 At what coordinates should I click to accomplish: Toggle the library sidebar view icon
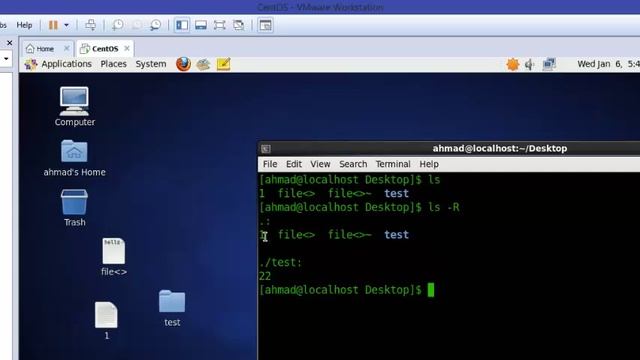tap(182, 25)
